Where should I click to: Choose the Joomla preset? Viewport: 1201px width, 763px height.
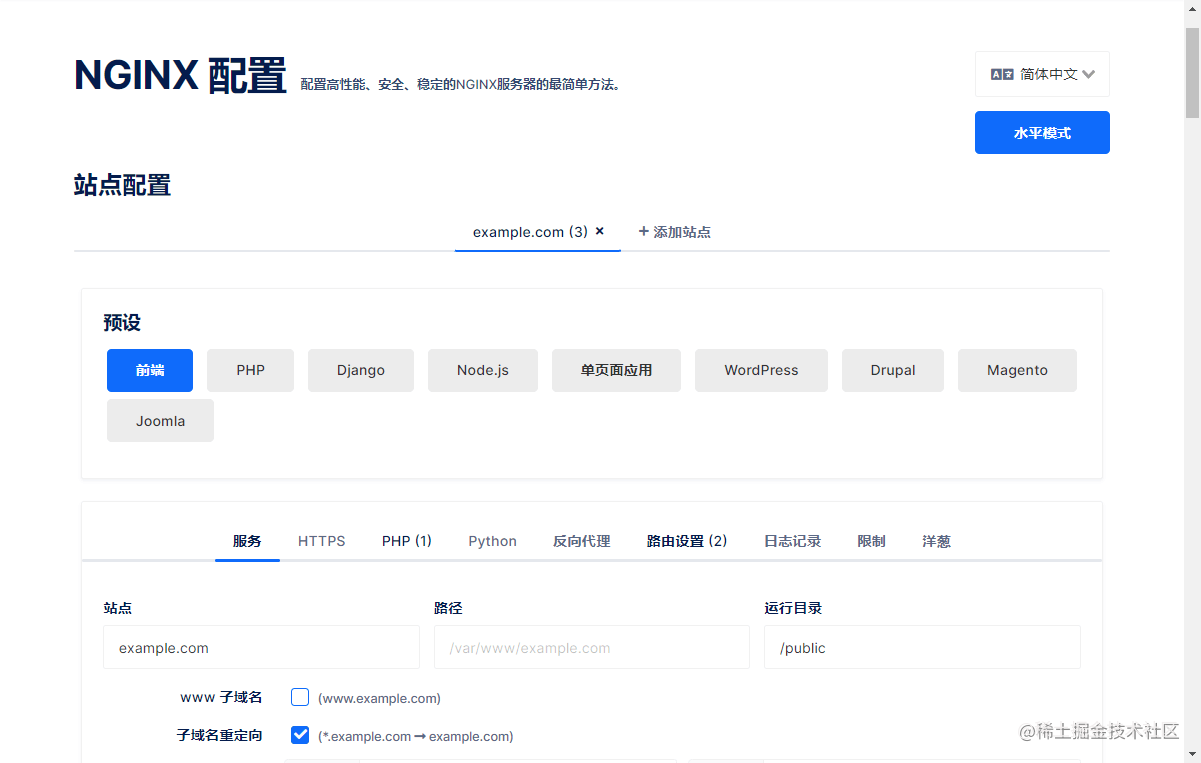[160, 421]
